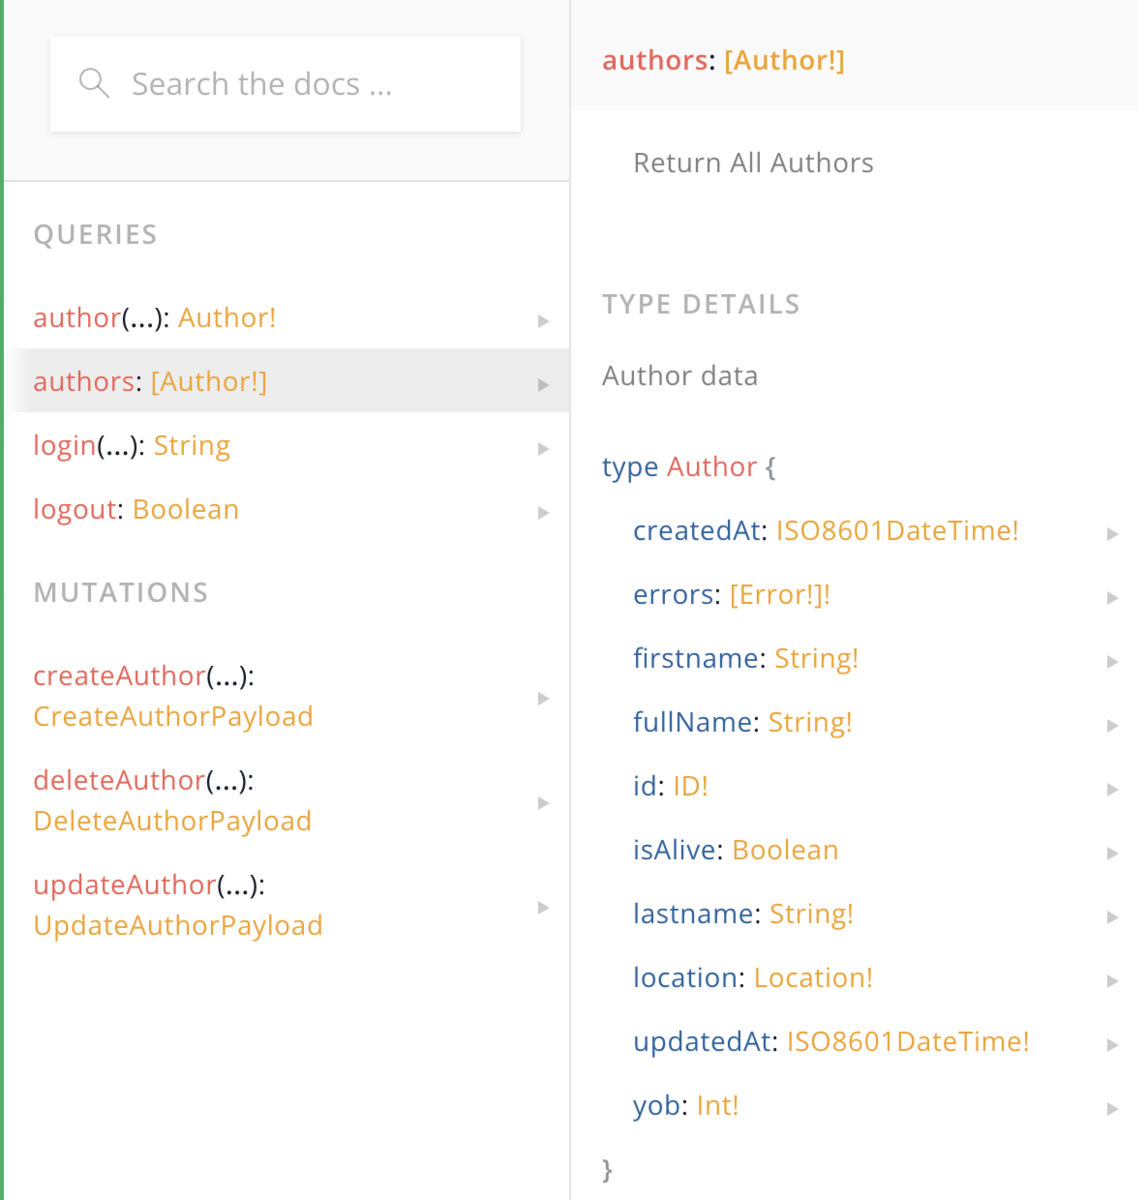Open arrow next to updatedAt field
The image size is (1146, 1200).
coord(1112,1045)
